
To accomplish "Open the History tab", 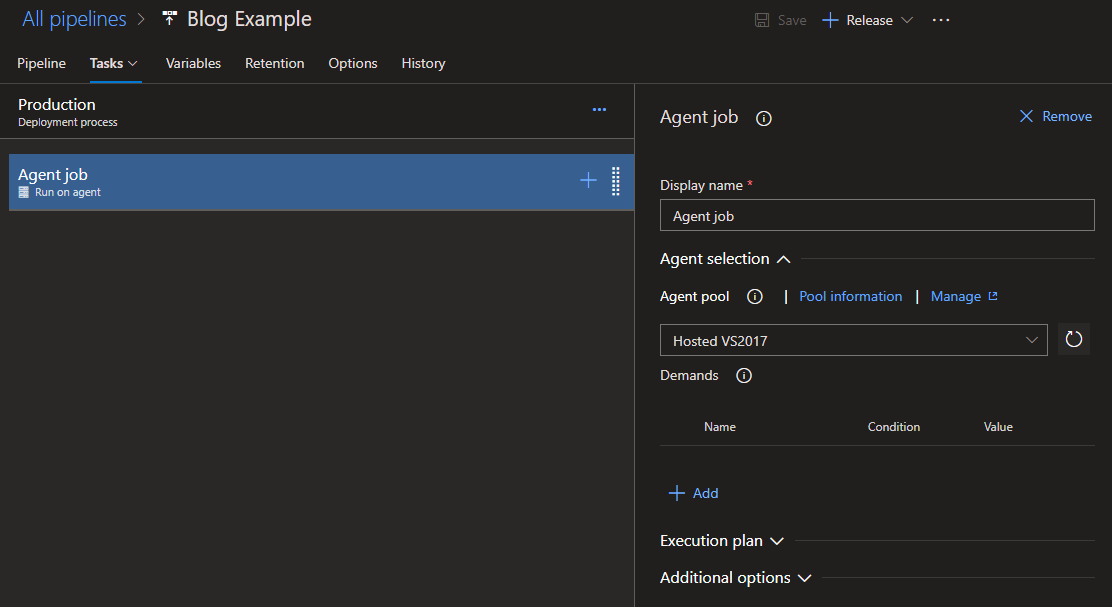I will click(423, 63).
